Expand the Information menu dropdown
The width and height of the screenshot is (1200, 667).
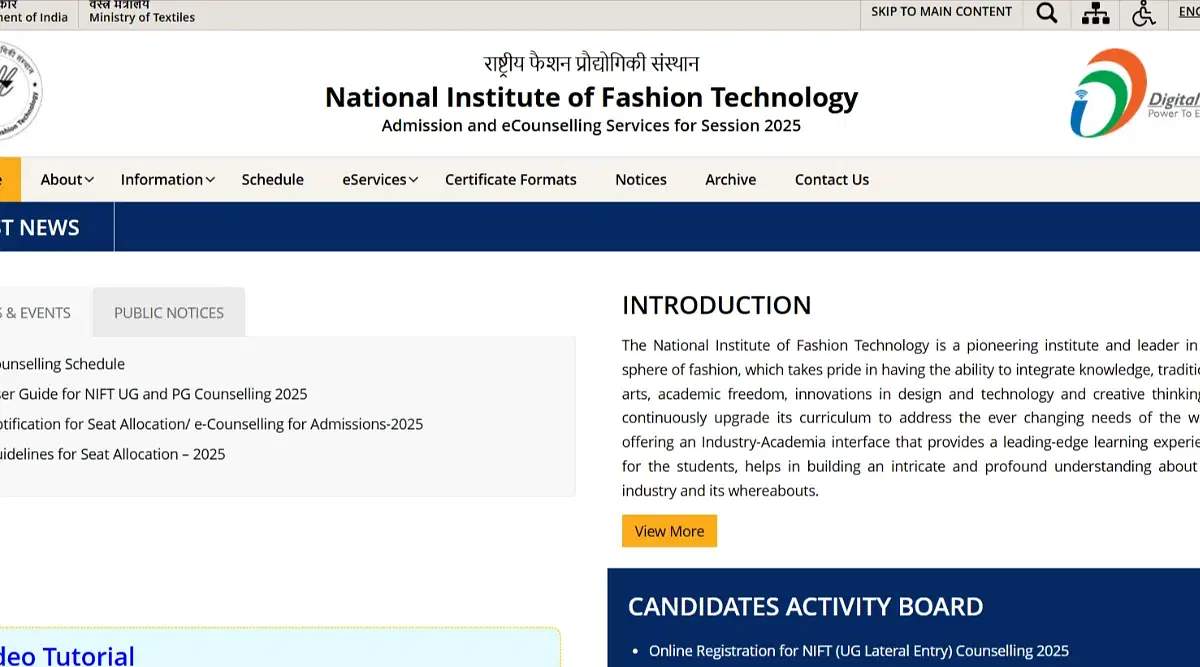coord(168,180)
